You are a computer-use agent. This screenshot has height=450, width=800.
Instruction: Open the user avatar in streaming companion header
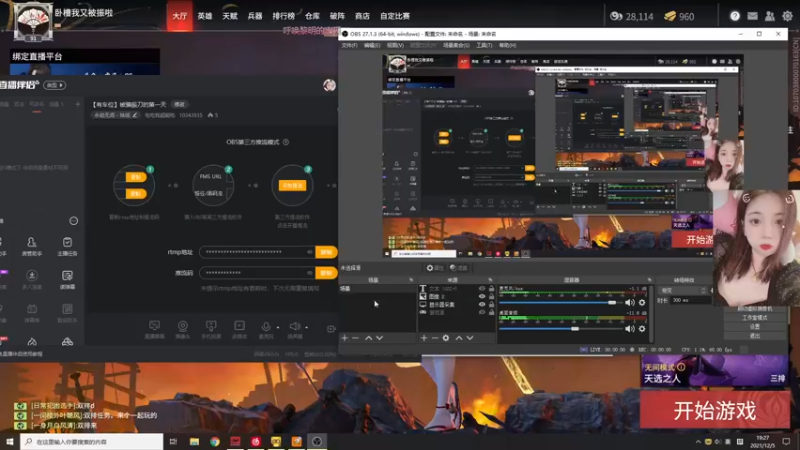pyautogui.click(x=329, y=85)
